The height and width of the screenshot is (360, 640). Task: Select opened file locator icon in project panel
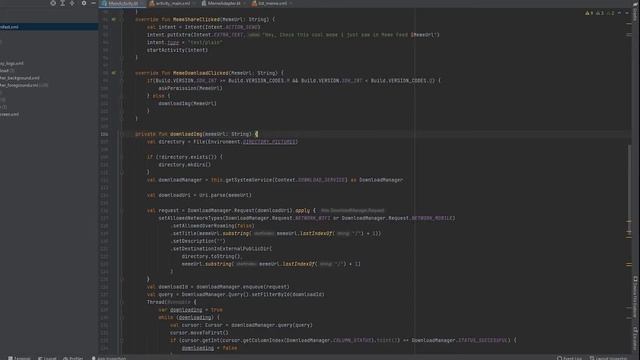pos(53,3)
